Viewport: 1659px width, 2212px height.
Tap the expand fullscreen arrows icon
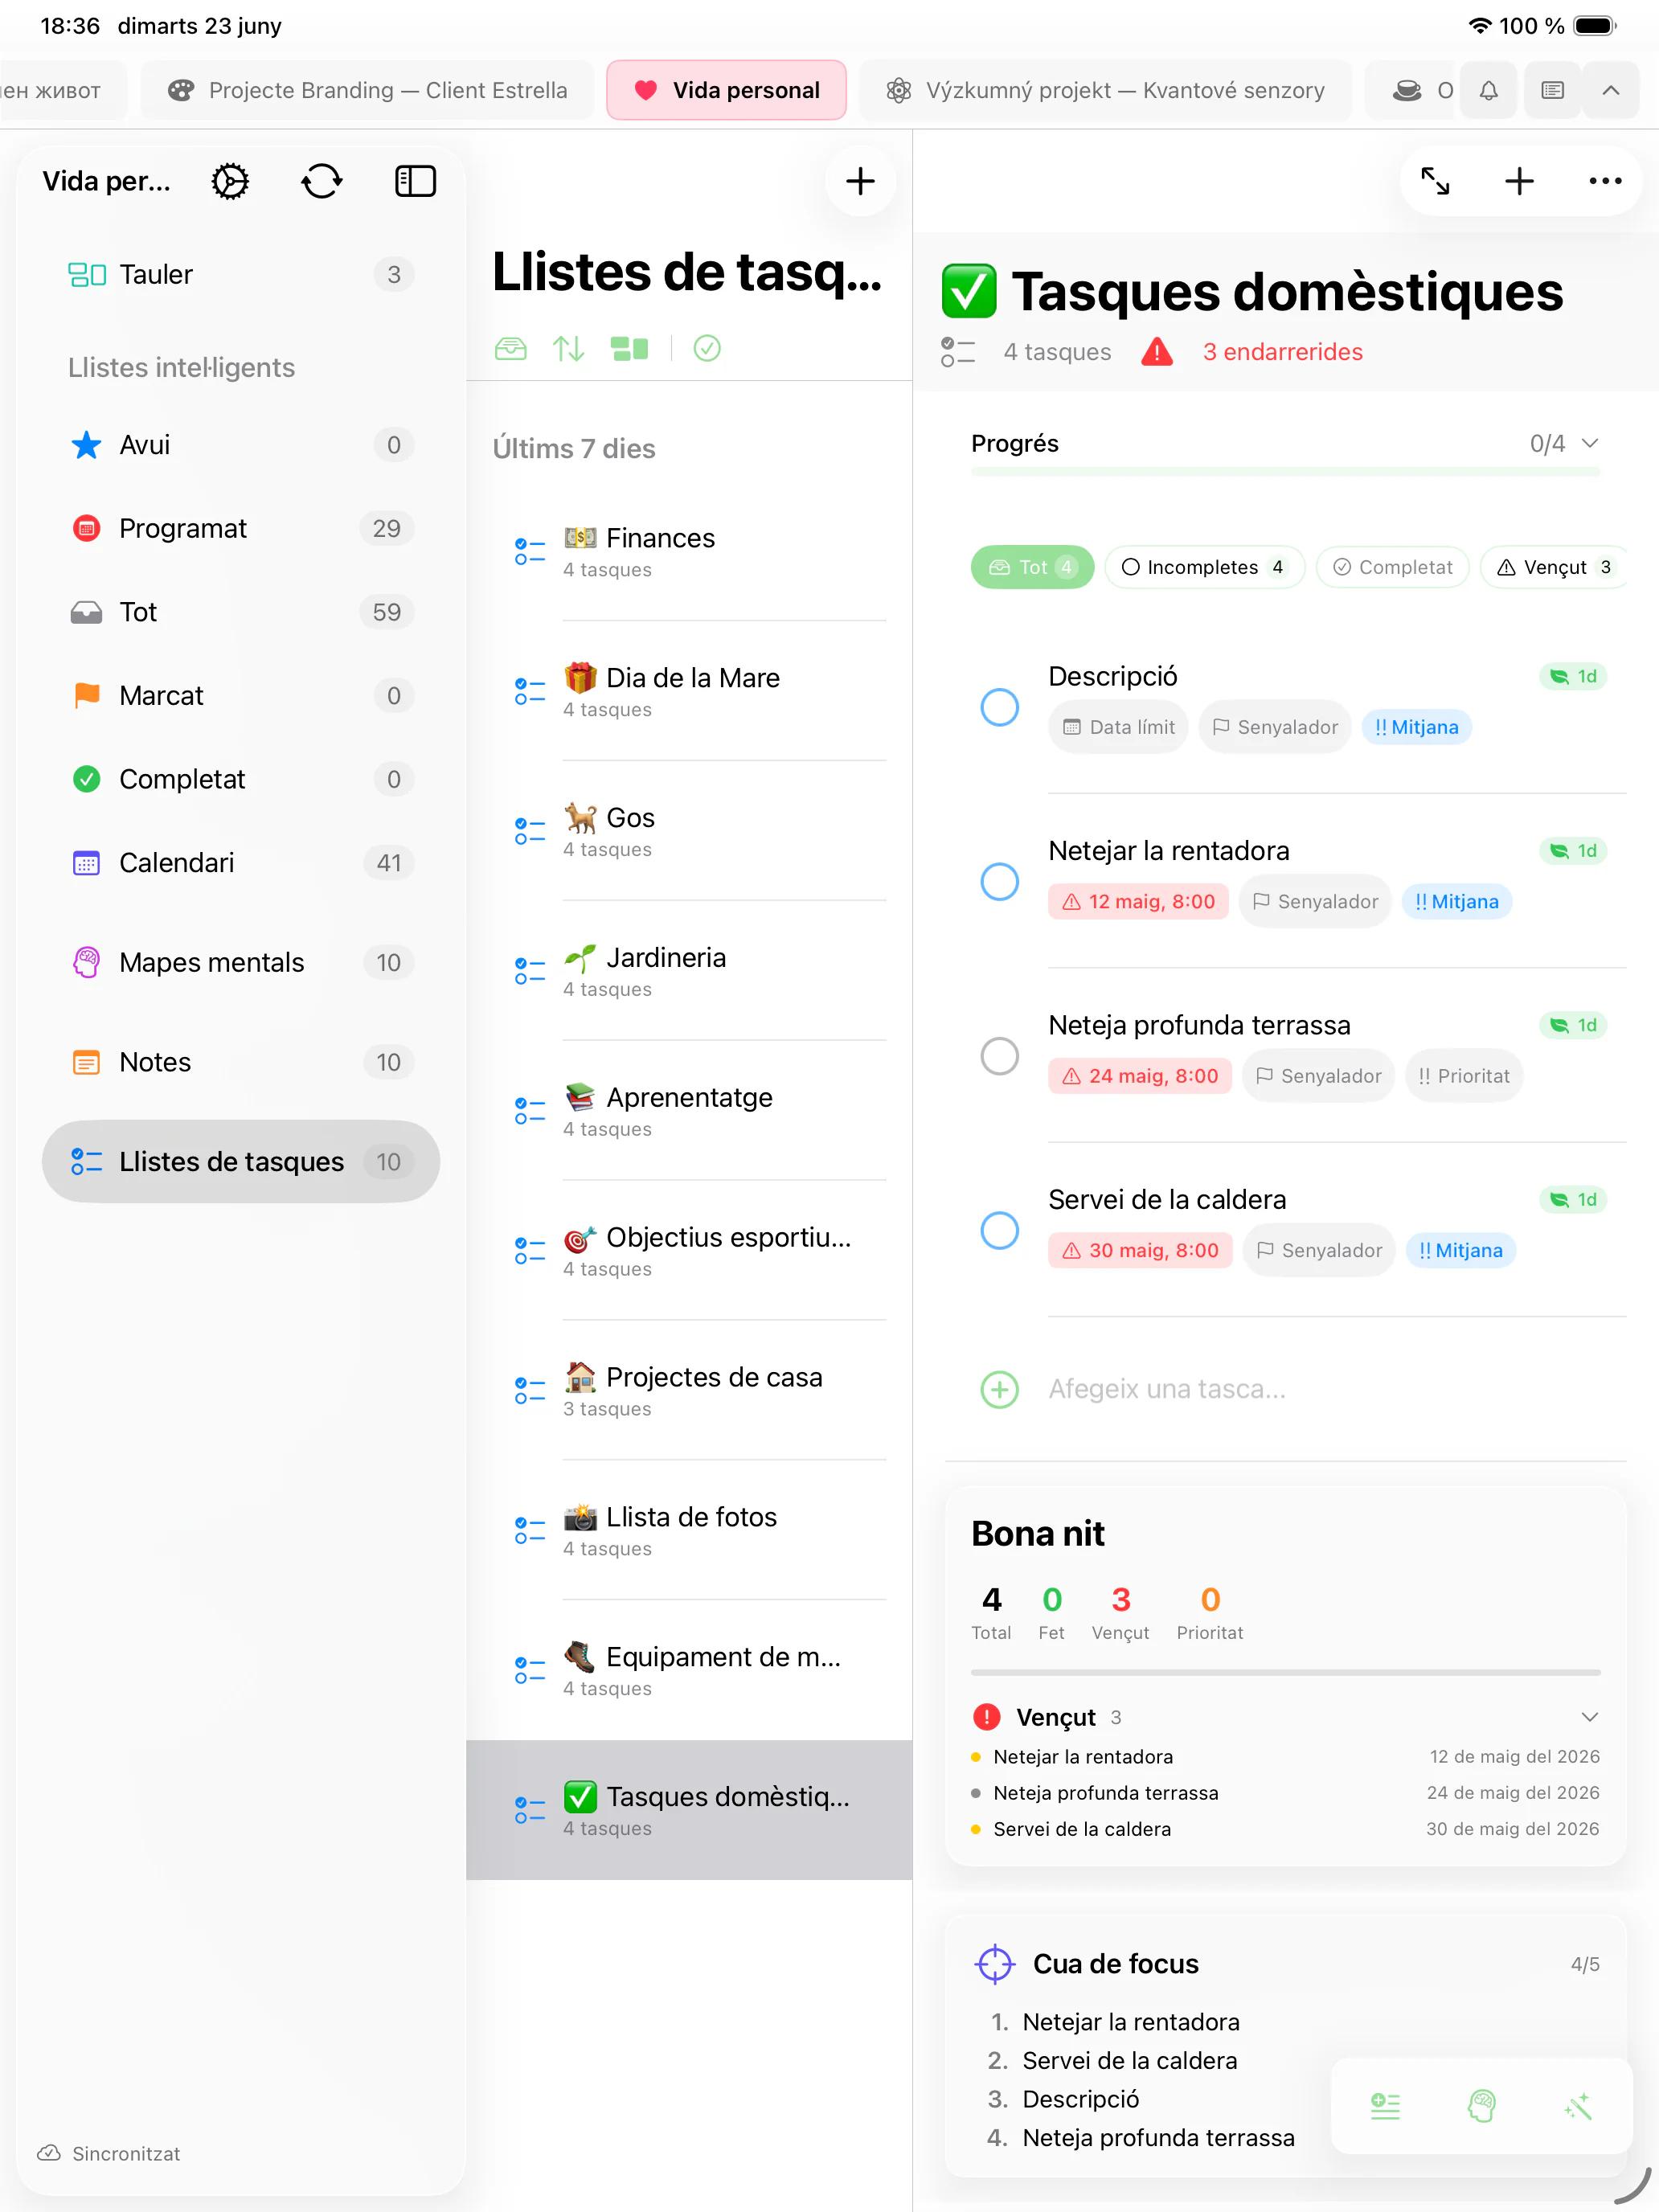pyautogui.click(x=1435, y=181)
